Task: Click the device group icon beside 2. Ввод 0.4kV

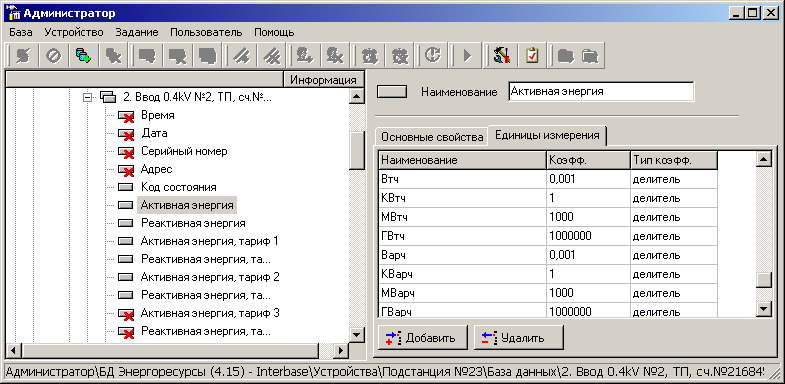Action: pyautogui.click(x=108, y=97)
